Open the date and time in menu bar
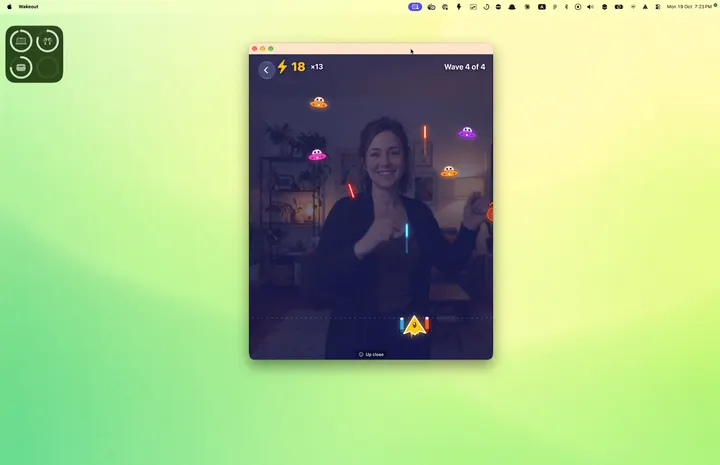The image size is (720, 465). point(689,6)
